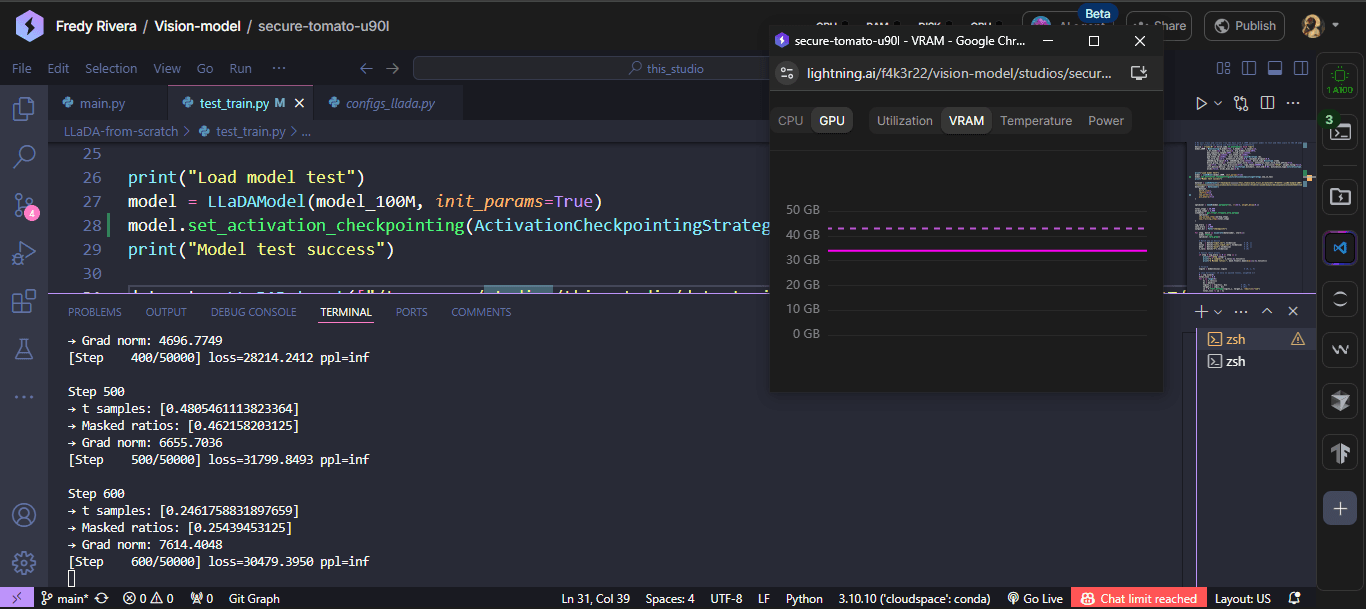The width and height of the screenshot is (1366, 609).
Task: Click the Manage gear icon
Action: [x=24, y=563]
